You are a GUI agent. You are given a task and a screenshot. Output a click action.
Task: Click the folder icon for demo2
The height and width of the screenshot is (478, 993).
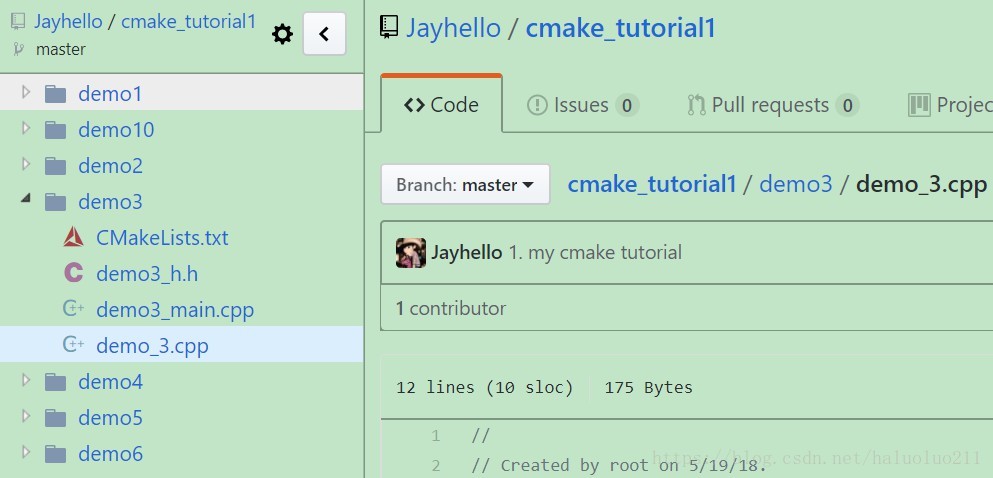click(56, 166)
